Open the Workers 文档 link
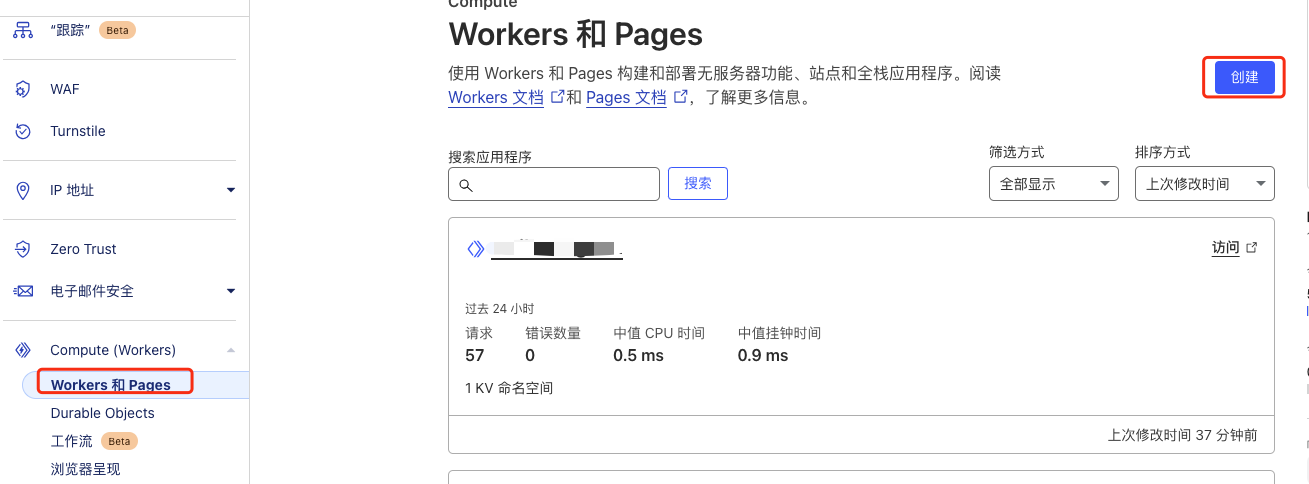The width and height of the screenshot is (1309, 484). [496, 97]
